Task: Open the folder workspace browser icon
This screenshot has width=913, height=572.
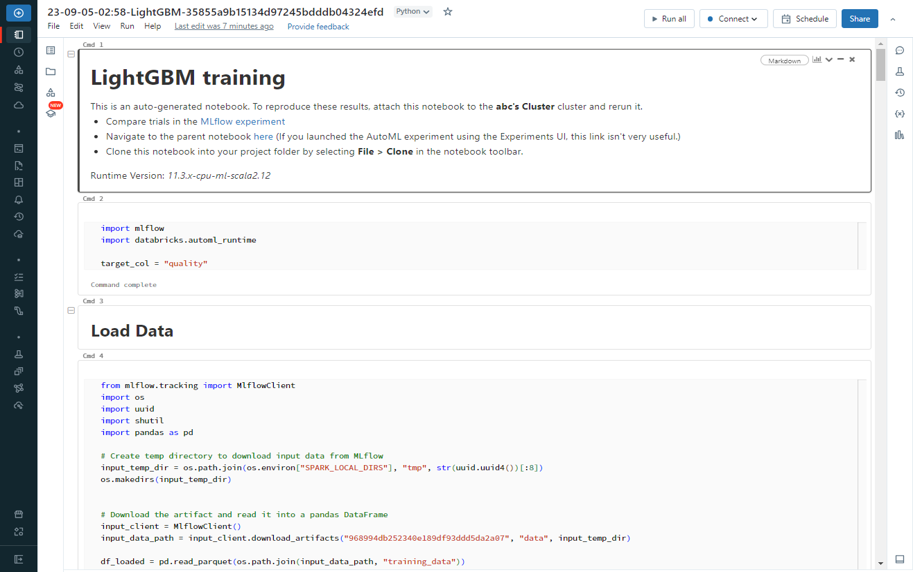Action: (x=51, y=72)
